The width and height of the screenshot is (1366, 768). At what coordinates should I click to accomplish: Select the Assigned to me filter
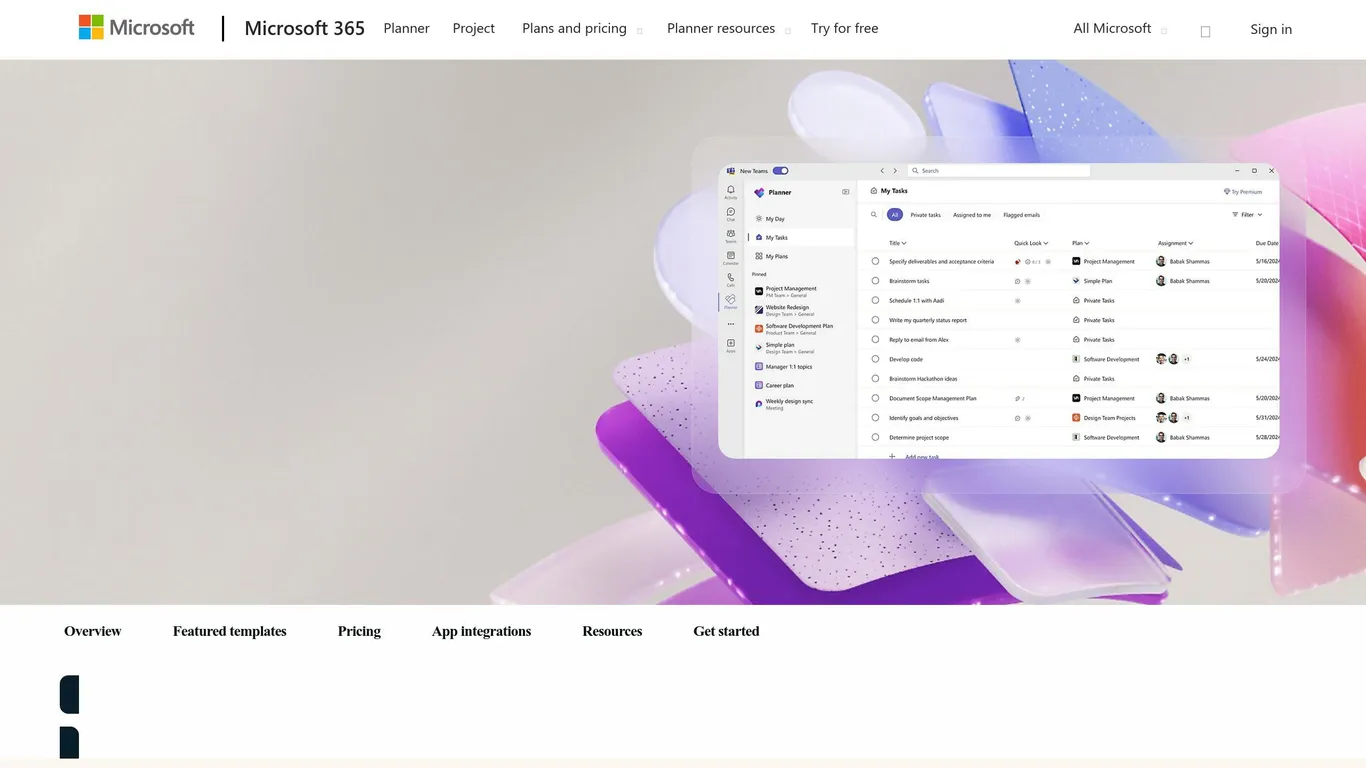click(x=972, y=215)
